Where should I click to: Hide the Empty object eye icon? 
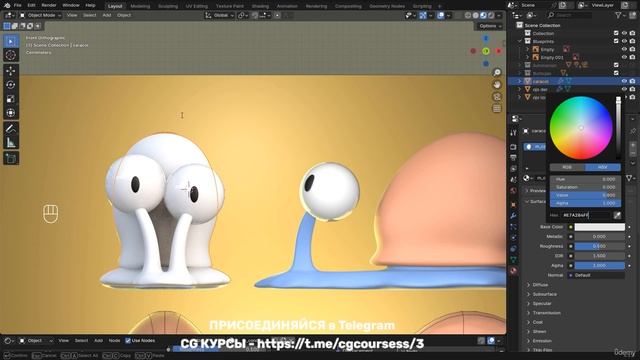coord(624,49)
